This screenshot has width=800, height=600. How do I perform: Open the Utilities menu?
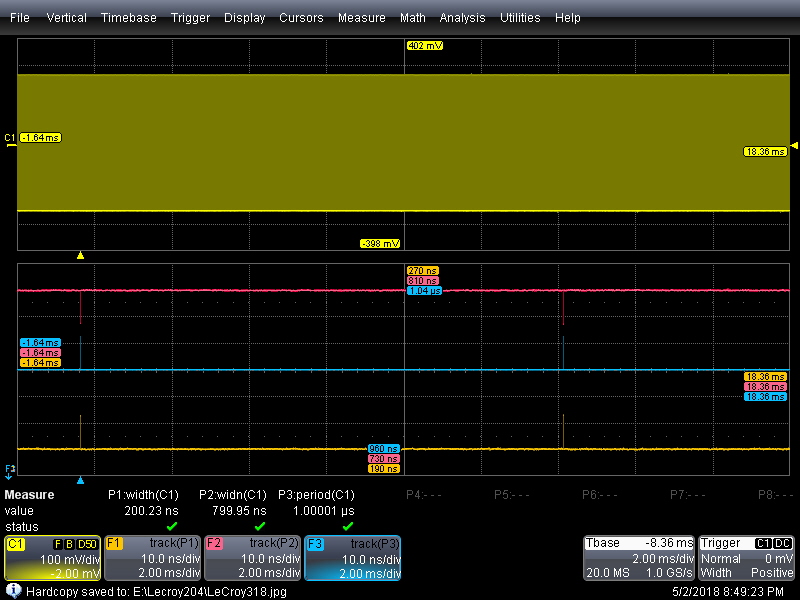[x=522, y=18]
